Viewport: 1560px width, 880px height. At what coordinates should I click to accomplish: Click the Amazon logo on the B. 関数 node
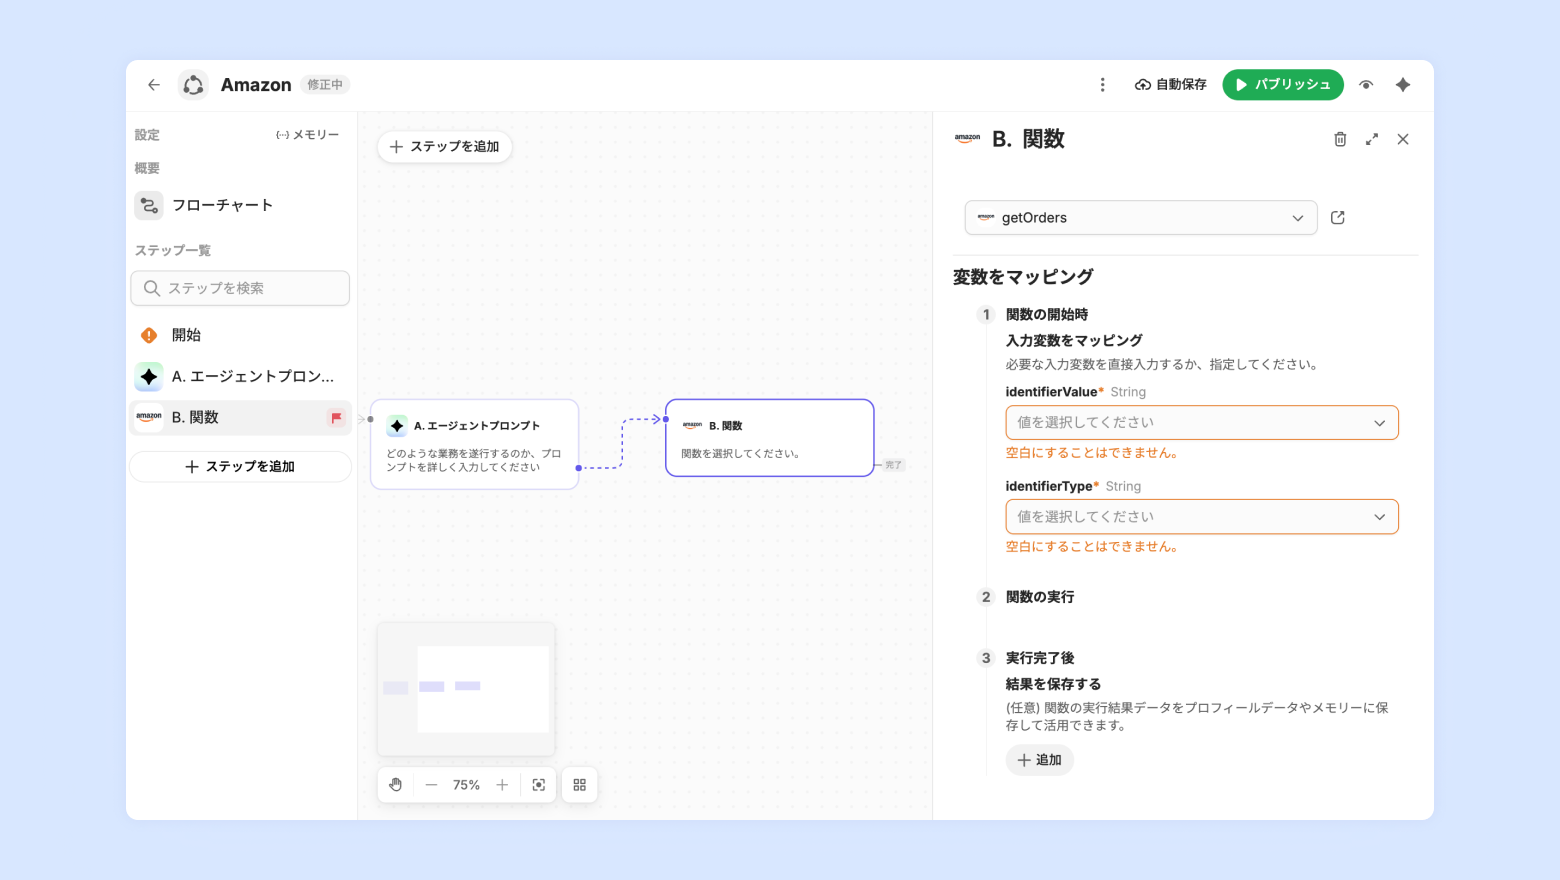(x=692, y=426)
